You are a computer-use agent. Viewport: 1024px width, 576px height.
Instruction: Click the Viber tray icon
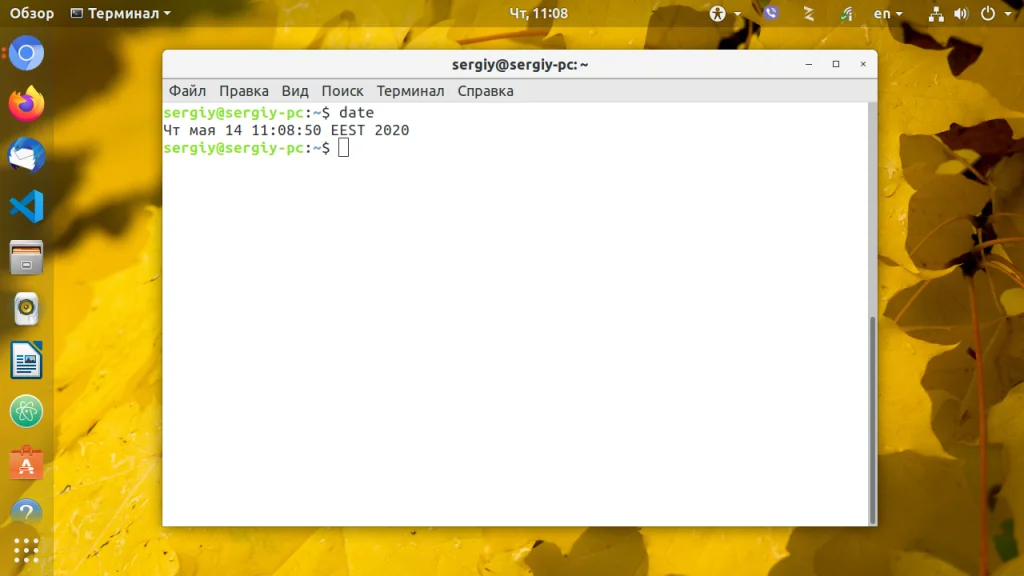click(x=771, y=13)
